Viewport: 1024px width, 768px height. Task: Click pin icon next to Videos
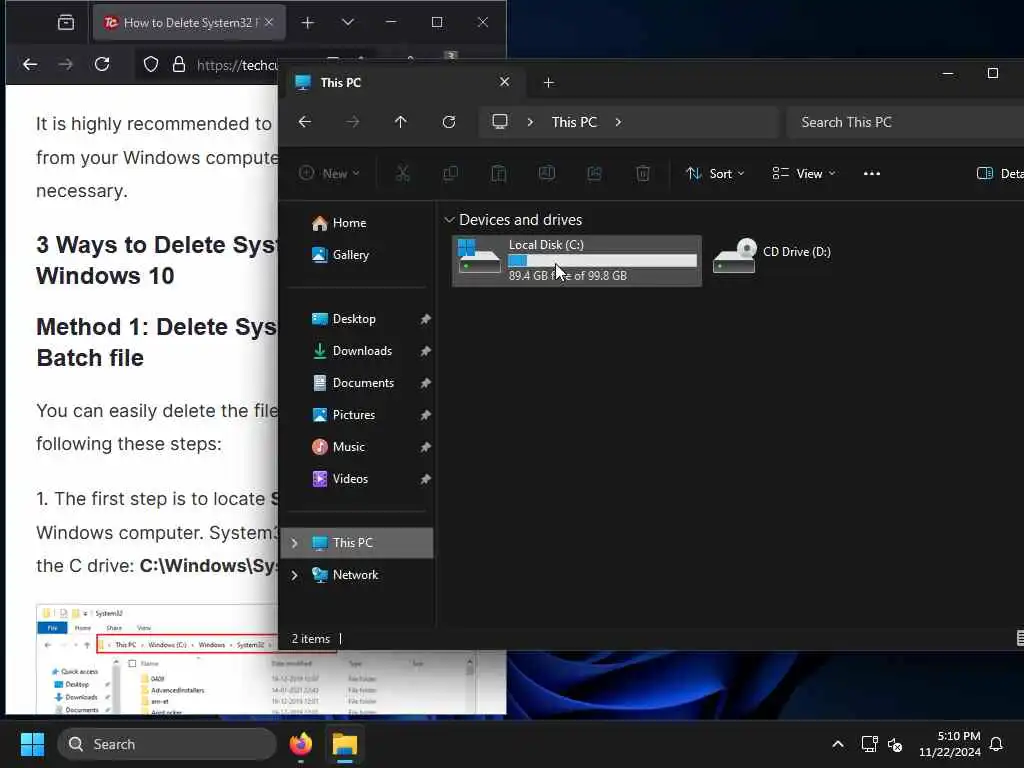(x=425, y=479)
